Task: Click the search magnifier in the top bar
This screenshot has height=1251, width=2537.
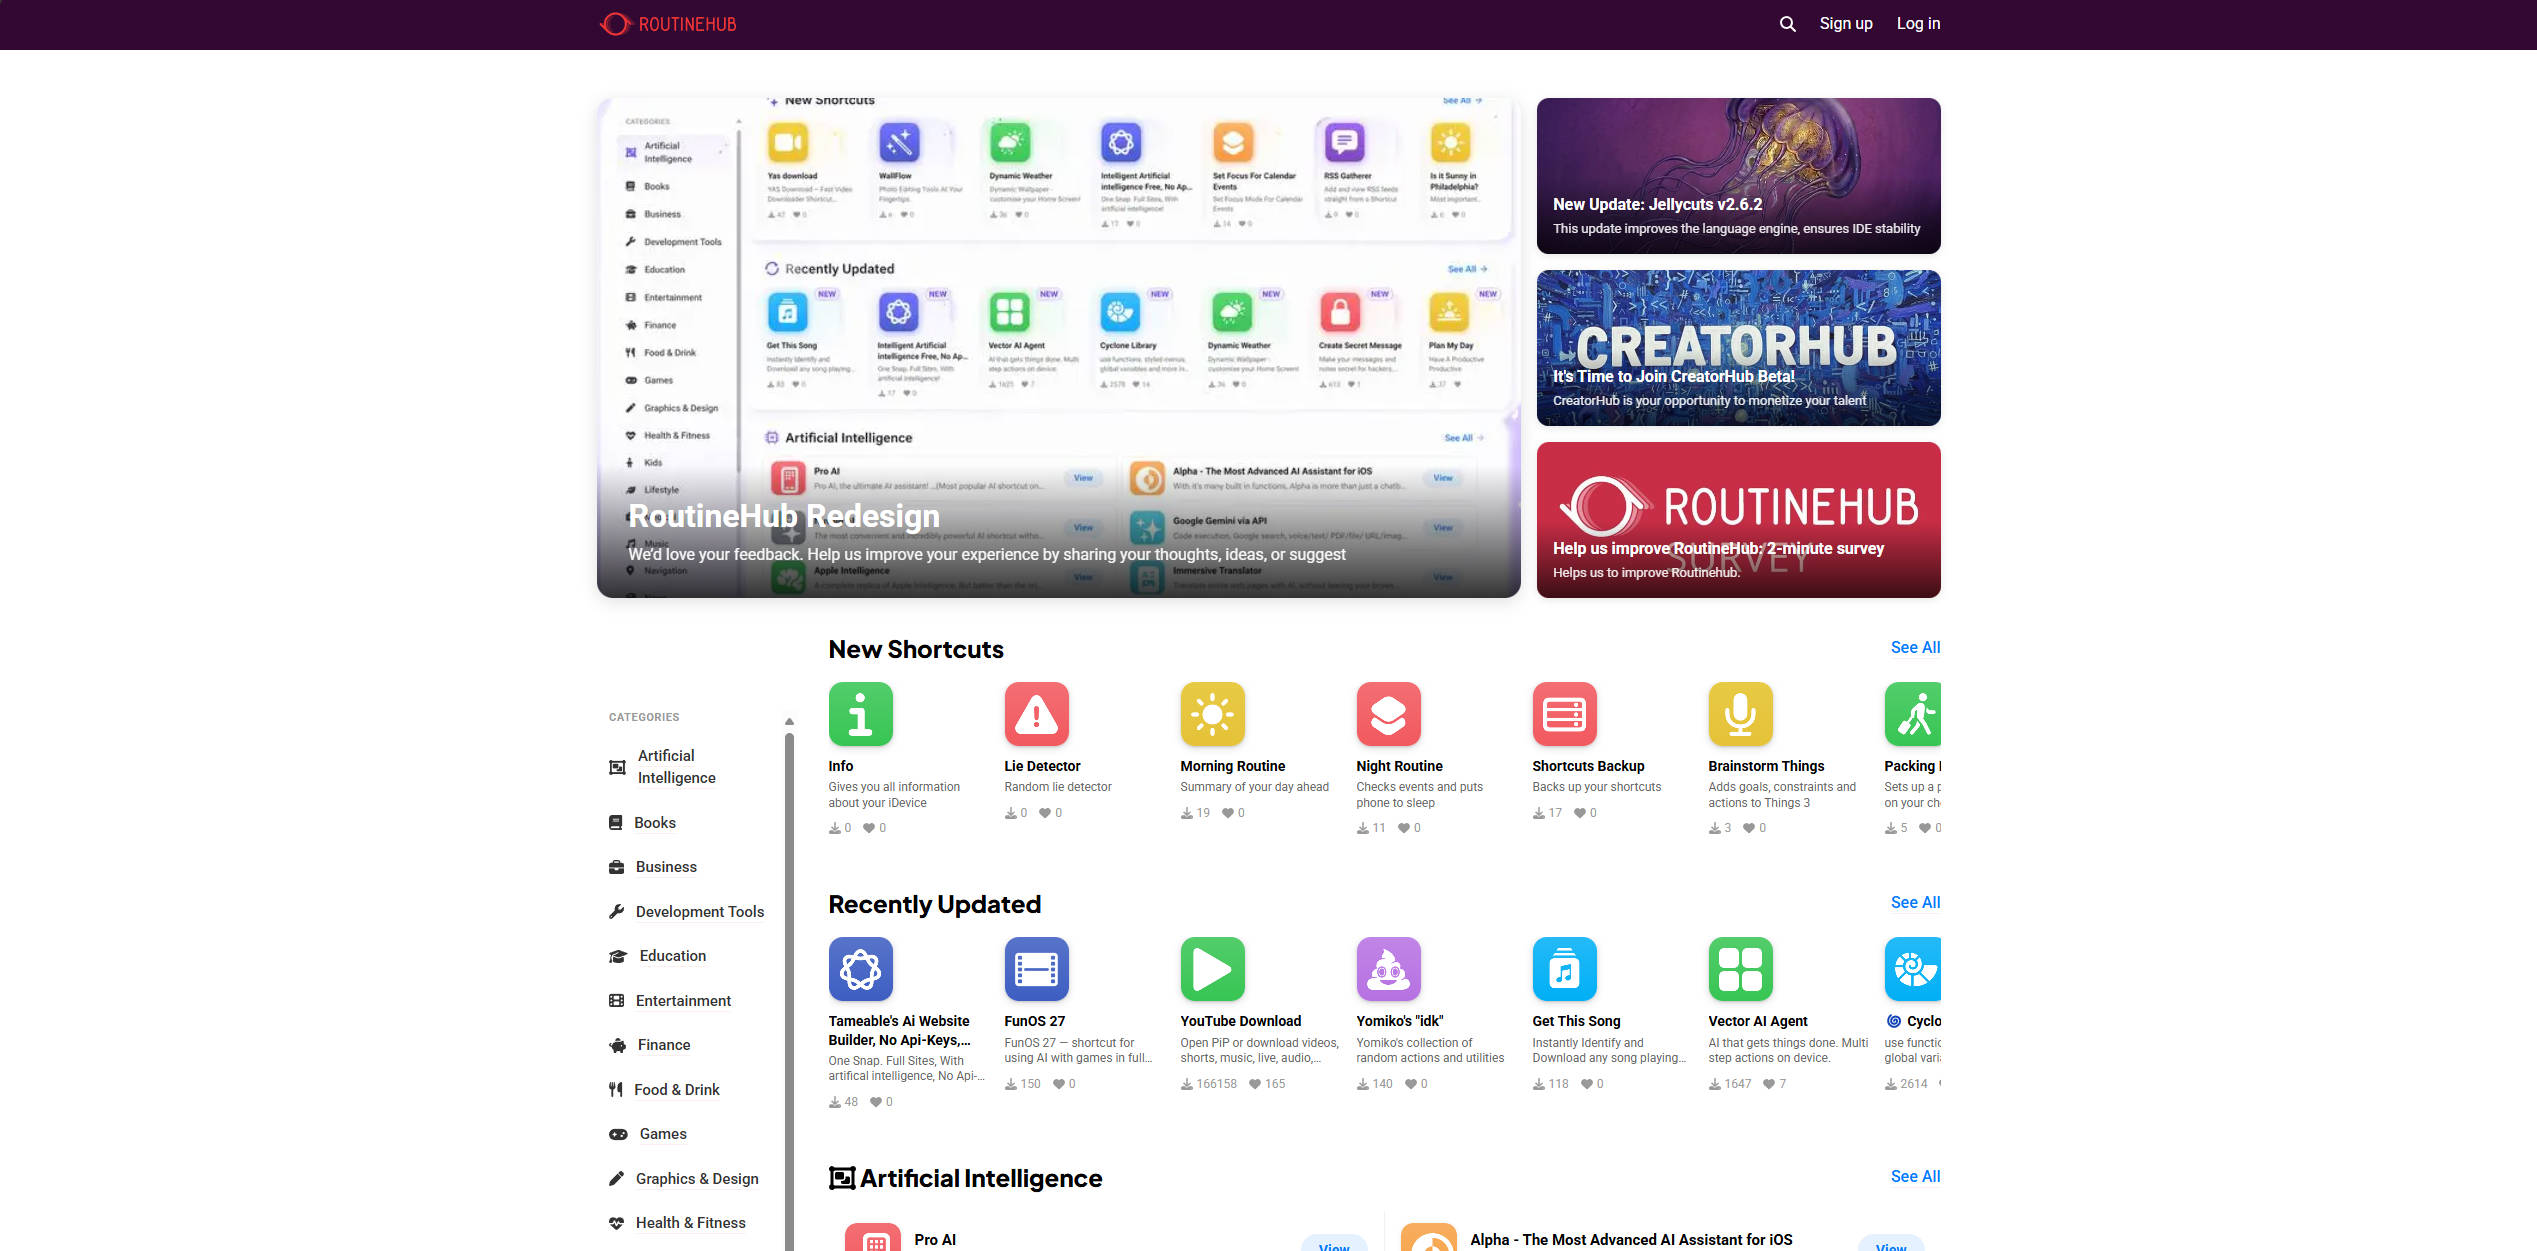Action: 1787,23
